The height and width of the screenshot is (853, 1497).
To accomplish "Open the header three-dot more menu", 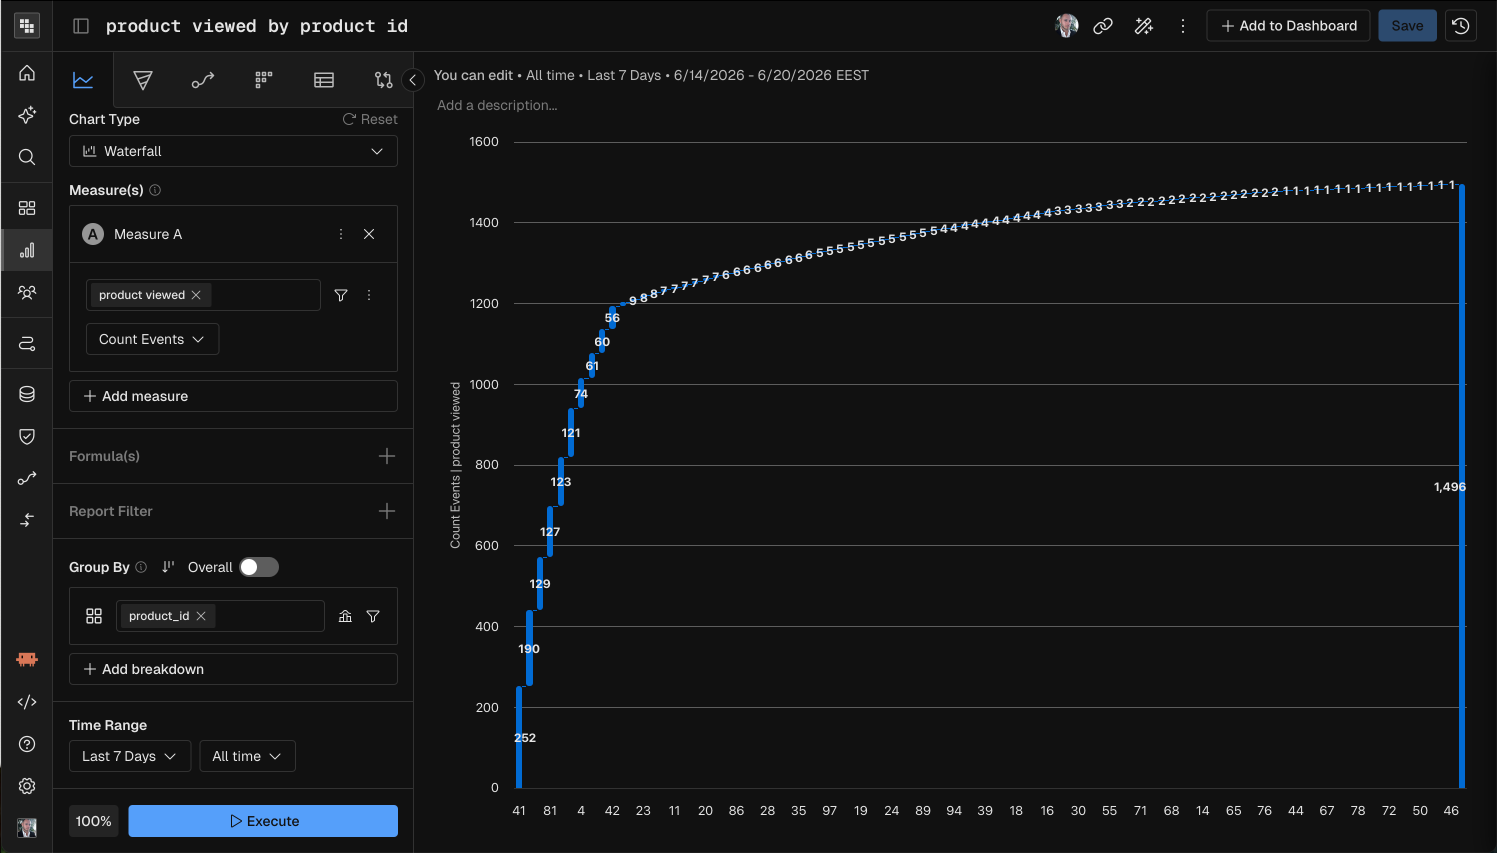I will tap(1183, 26).
